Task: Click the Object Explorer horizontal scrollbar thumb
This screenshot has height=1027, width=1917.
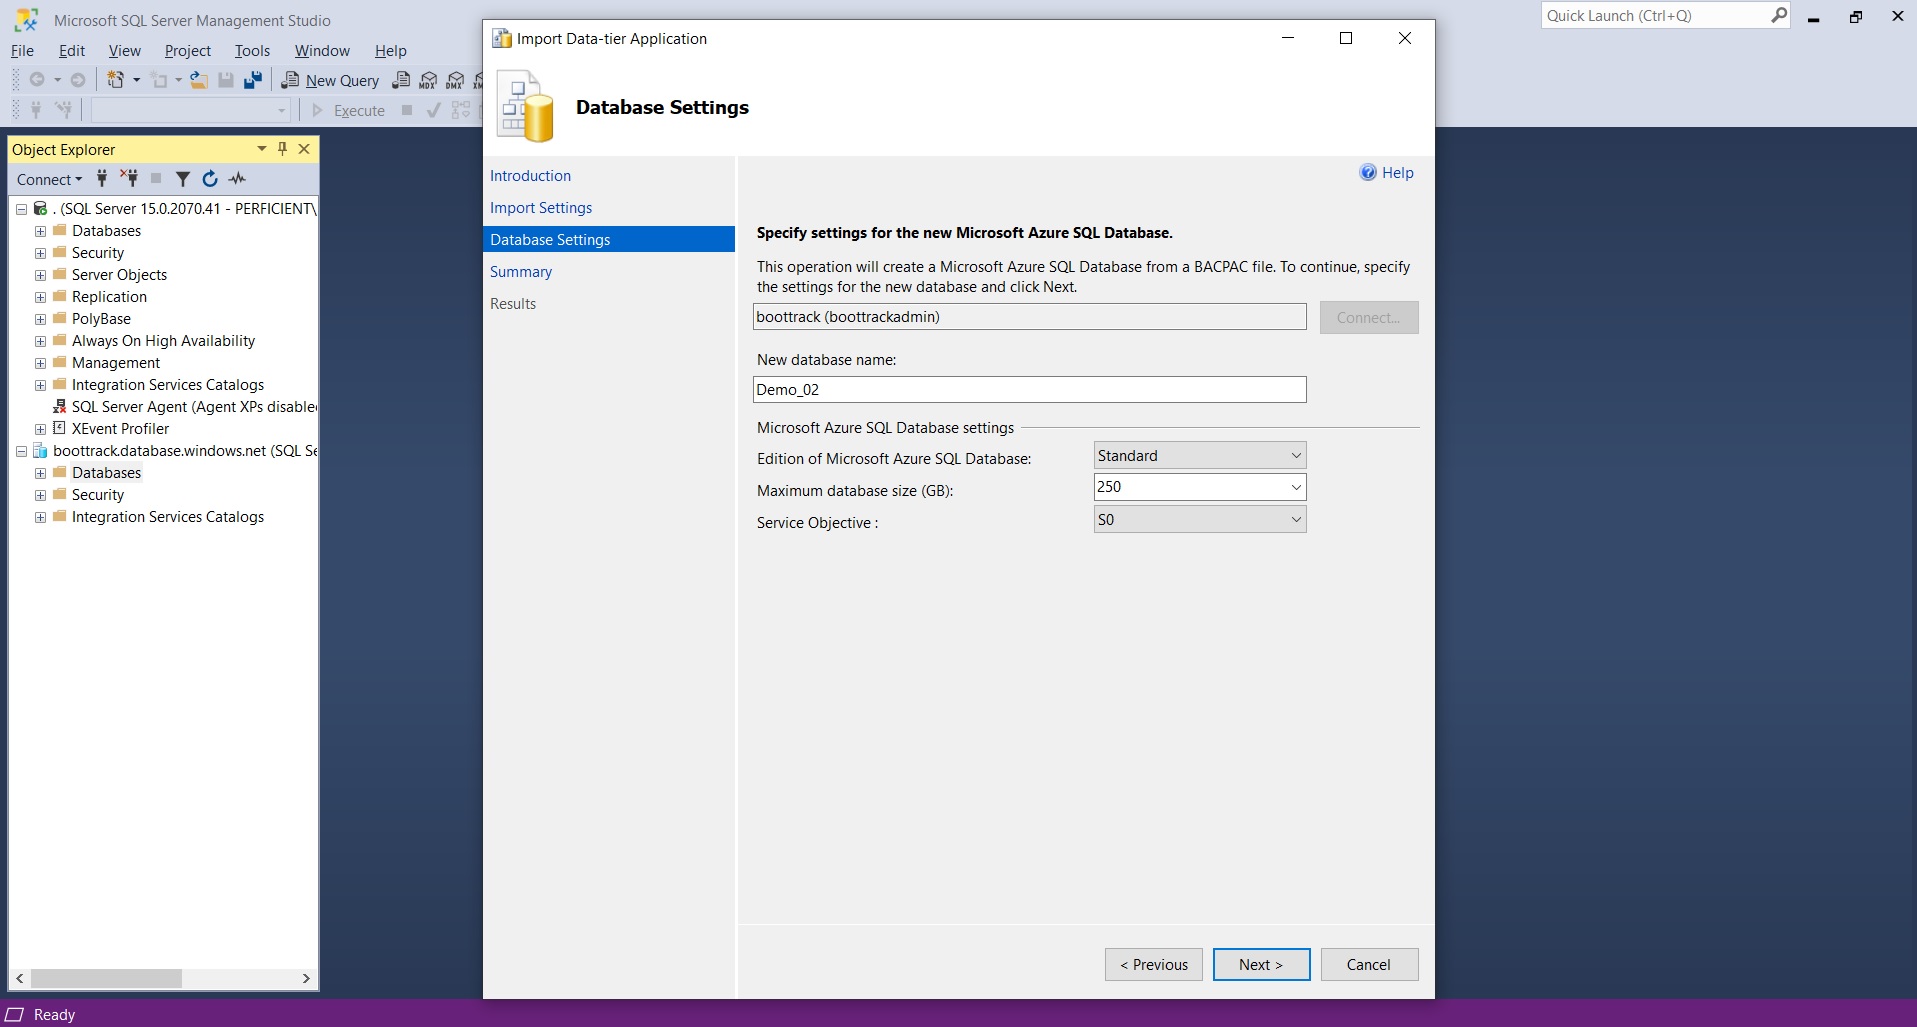Action: click(x=106, y=978)
